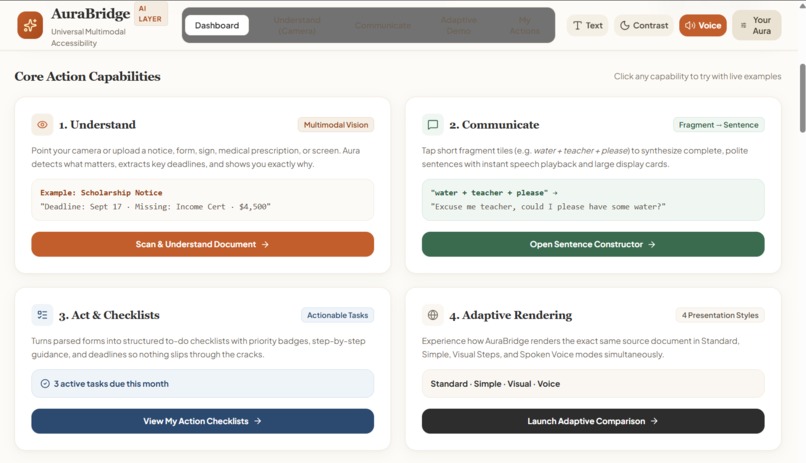Click the '2. Communicate' heading
The height and width of the screenshot is (463, 806).
[494, 124]
